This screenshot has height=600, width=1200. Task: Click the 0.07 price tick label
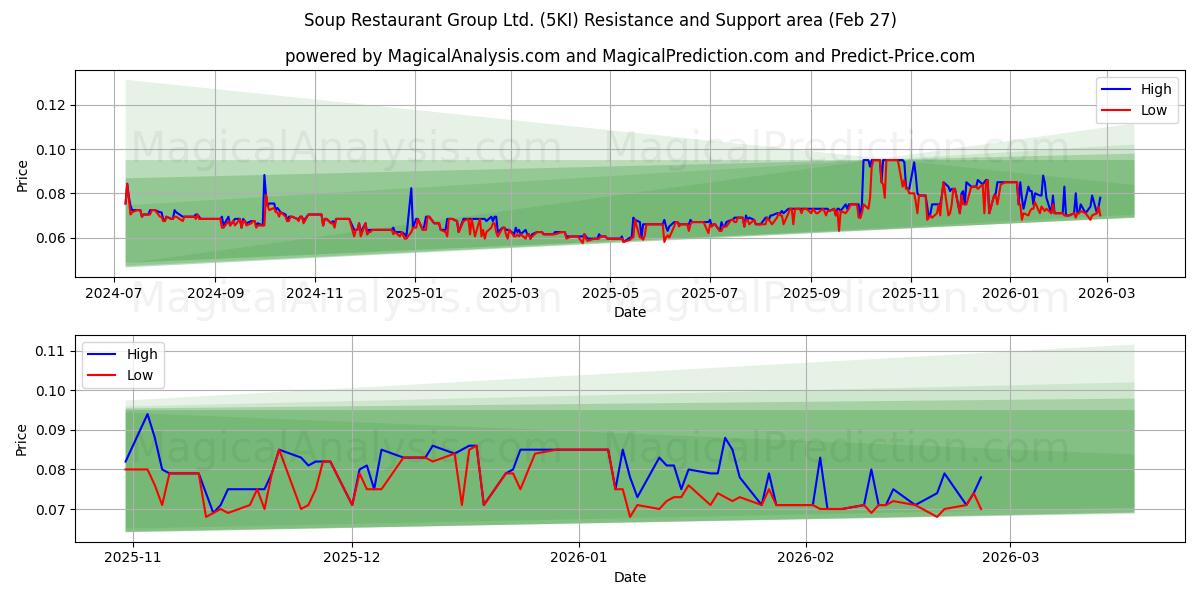coord(52,510)
